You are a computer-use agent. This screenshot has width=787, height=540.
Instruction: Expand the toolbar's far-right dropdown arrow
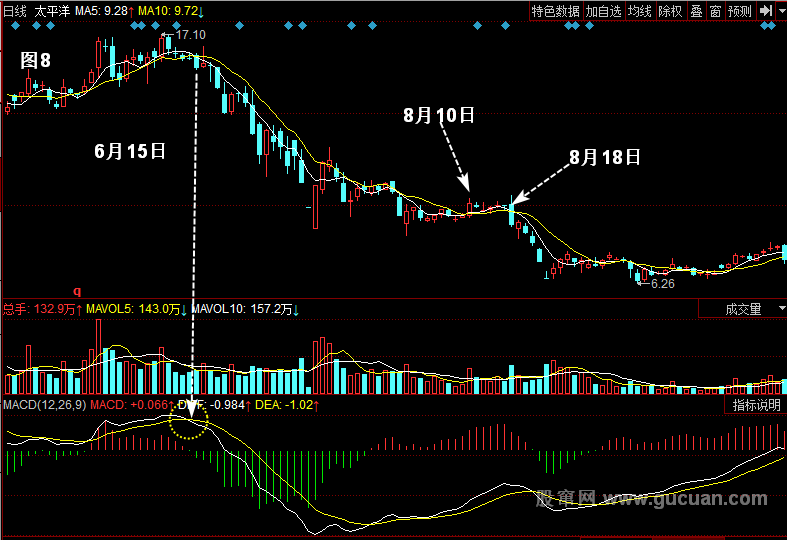781,11
